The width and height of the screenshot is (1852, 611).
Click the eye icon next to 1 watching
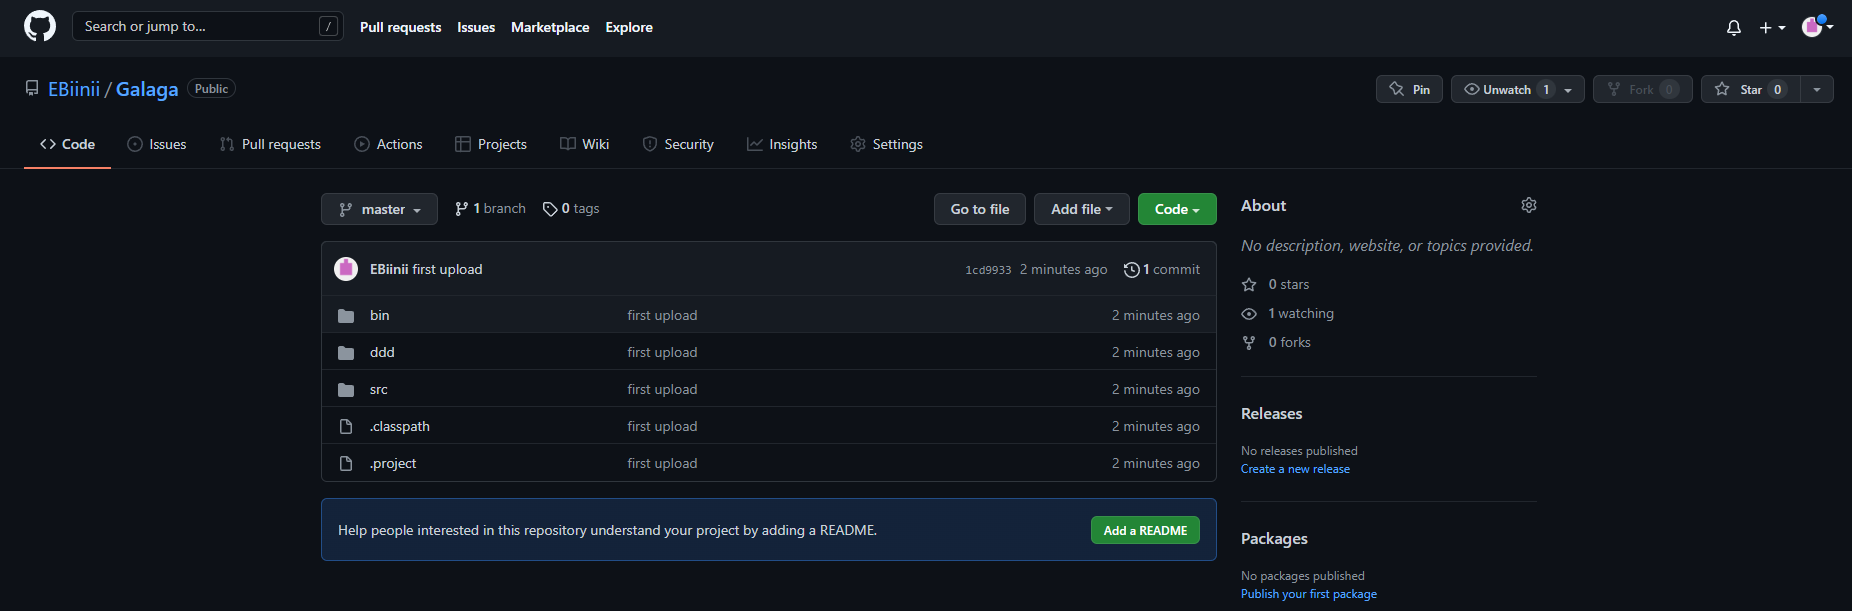[1249, 313]
